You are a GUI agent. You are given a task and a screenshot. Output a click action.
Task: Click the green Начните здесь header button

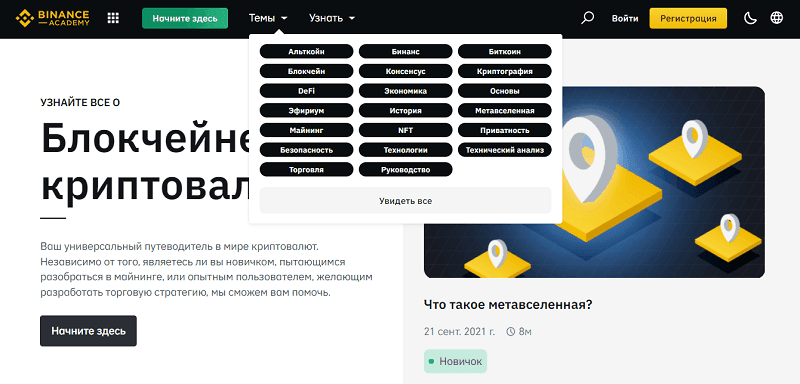click(x=185, y=18)
